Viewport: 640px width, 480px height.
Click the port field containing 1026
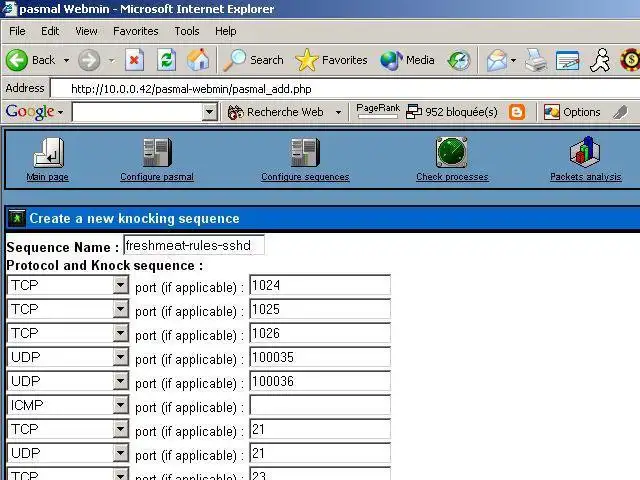pos(320,333)
